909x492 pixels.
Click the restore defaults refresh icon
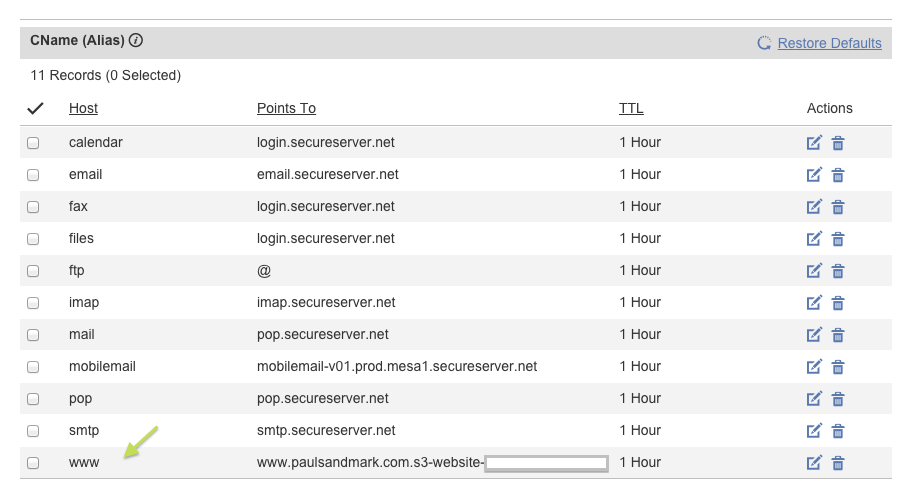[764, 43]
